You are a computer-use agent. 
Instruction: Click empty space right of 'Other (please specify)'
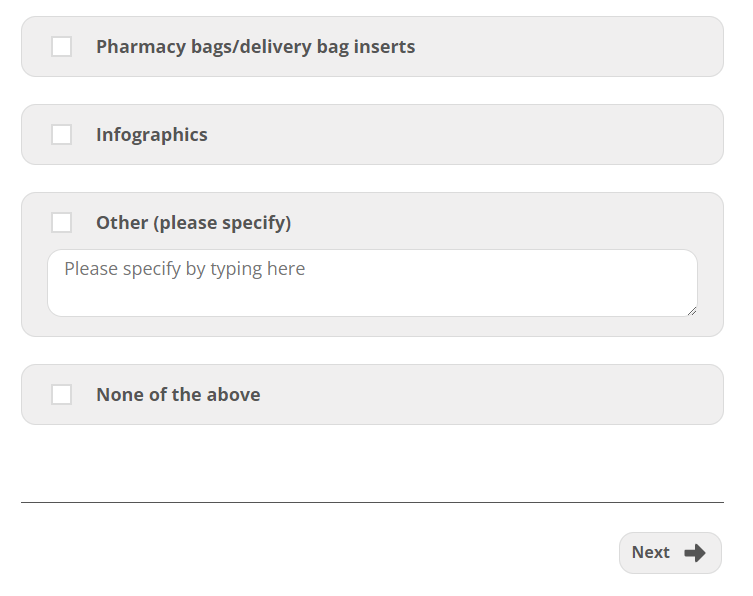[500, 223]
